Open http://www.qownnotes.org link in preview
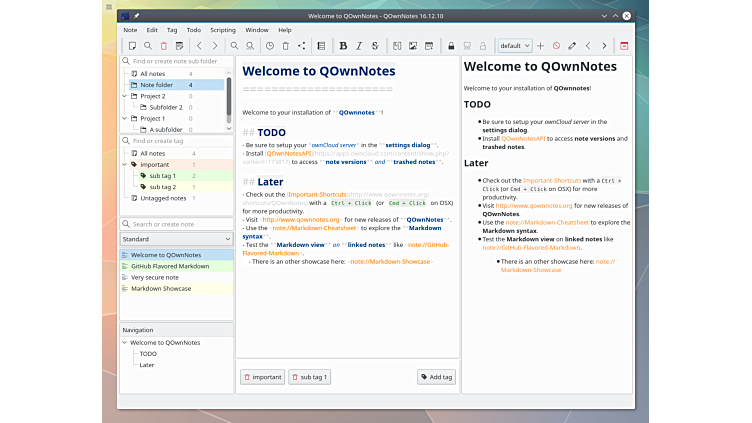Viewport: 752px width, 423px height. 534,205
